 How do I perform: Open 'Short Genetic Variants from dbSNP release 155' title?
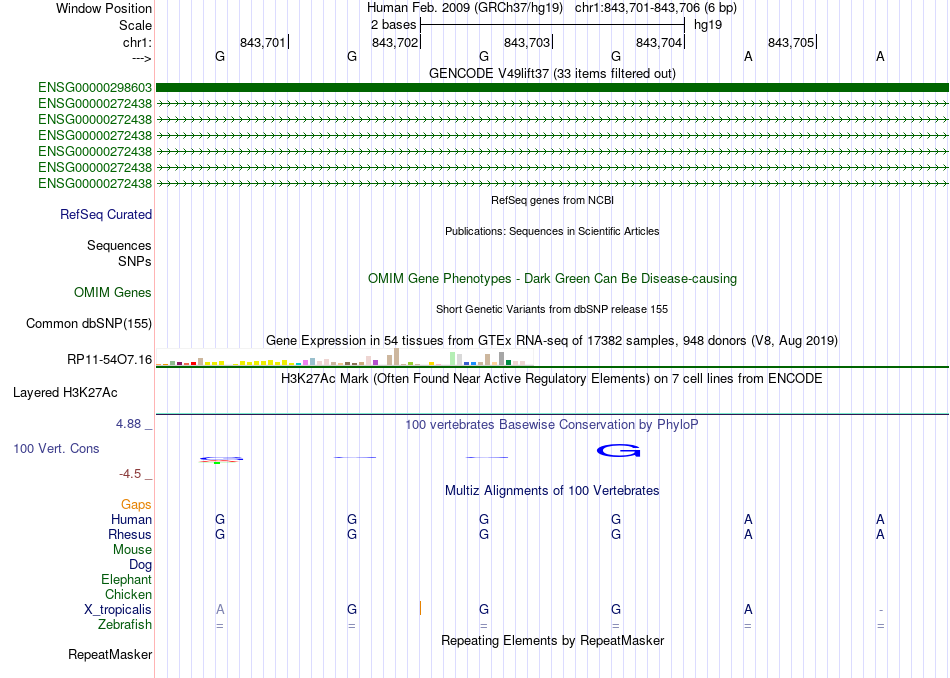(552, 309)
